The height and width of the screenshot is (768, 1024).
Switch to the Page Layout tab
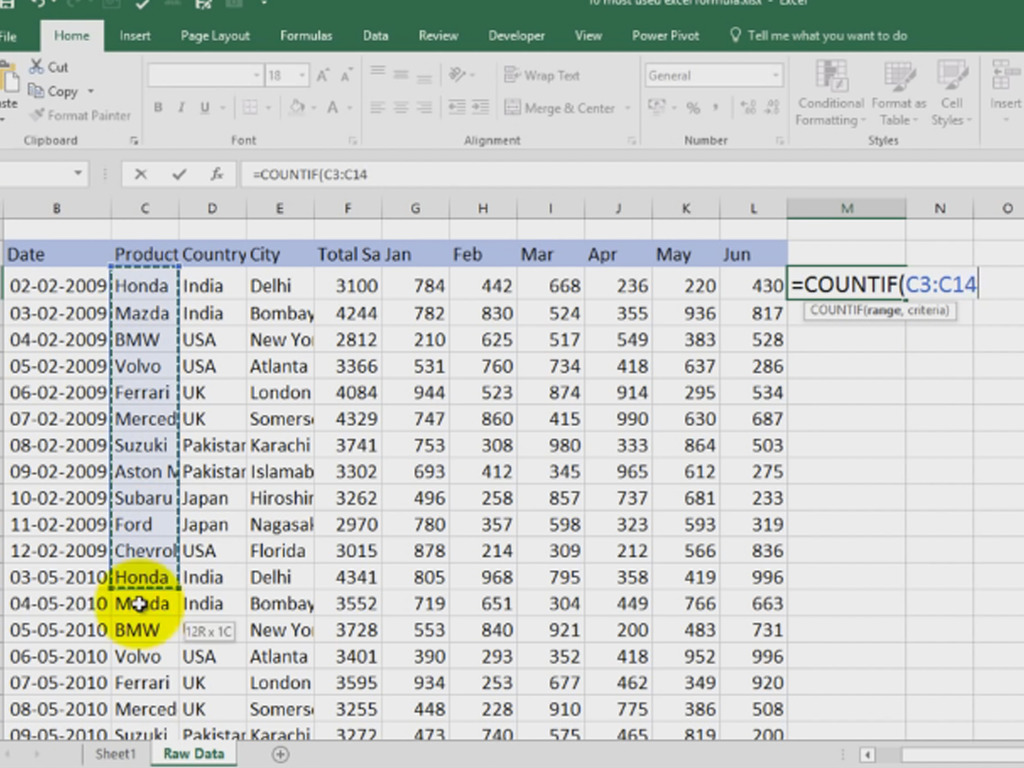coord(215,36)
